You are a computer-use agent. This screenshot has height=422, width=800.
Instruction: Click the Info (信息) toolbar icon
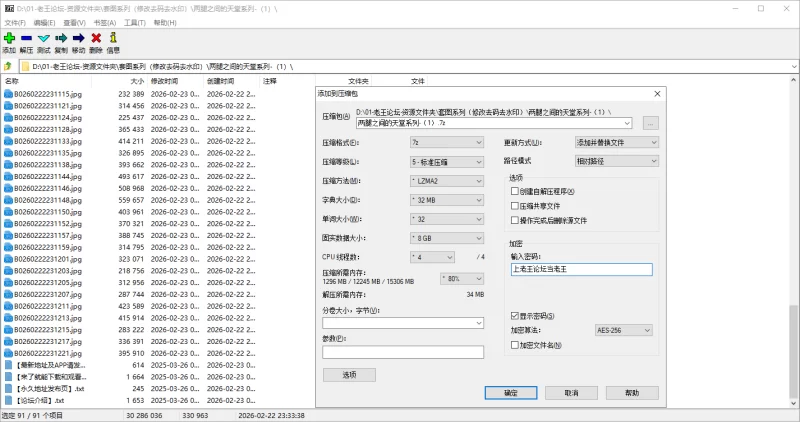[x=113, y=38]
